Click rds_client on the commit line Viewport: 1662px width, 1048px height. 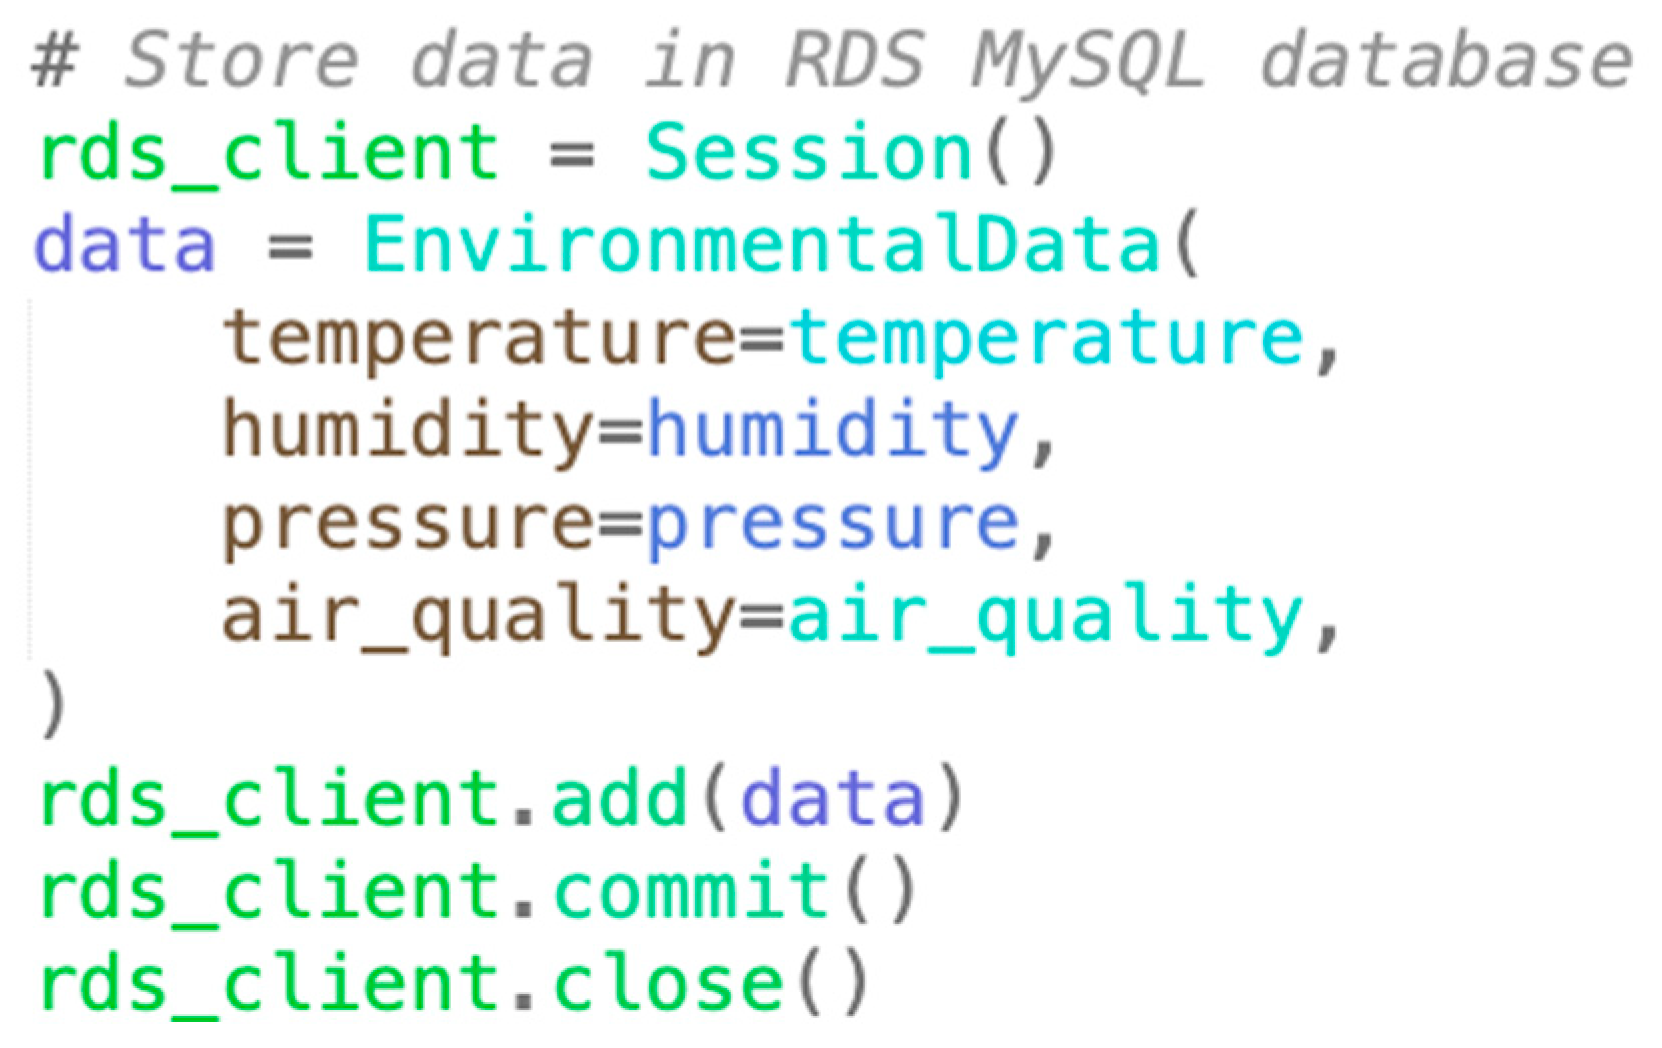(268, 890)
